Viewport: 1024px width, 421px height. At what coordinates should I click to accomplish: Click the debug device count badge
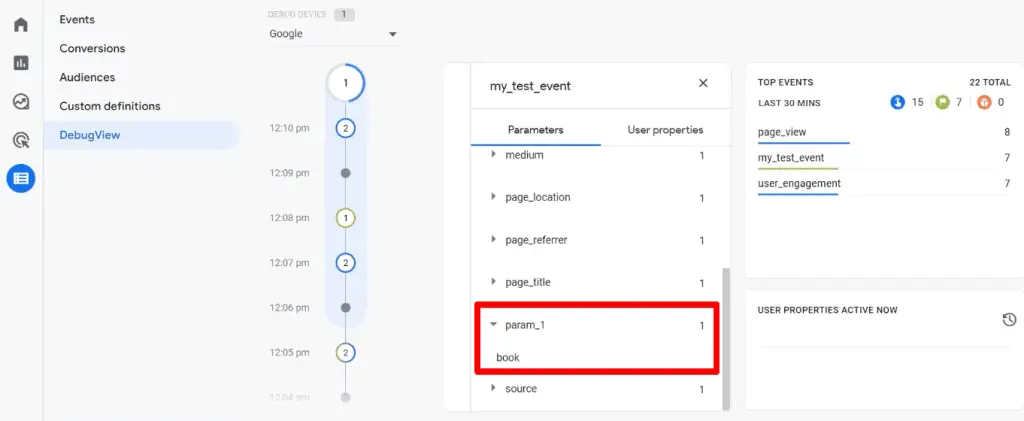click(344, 14)
